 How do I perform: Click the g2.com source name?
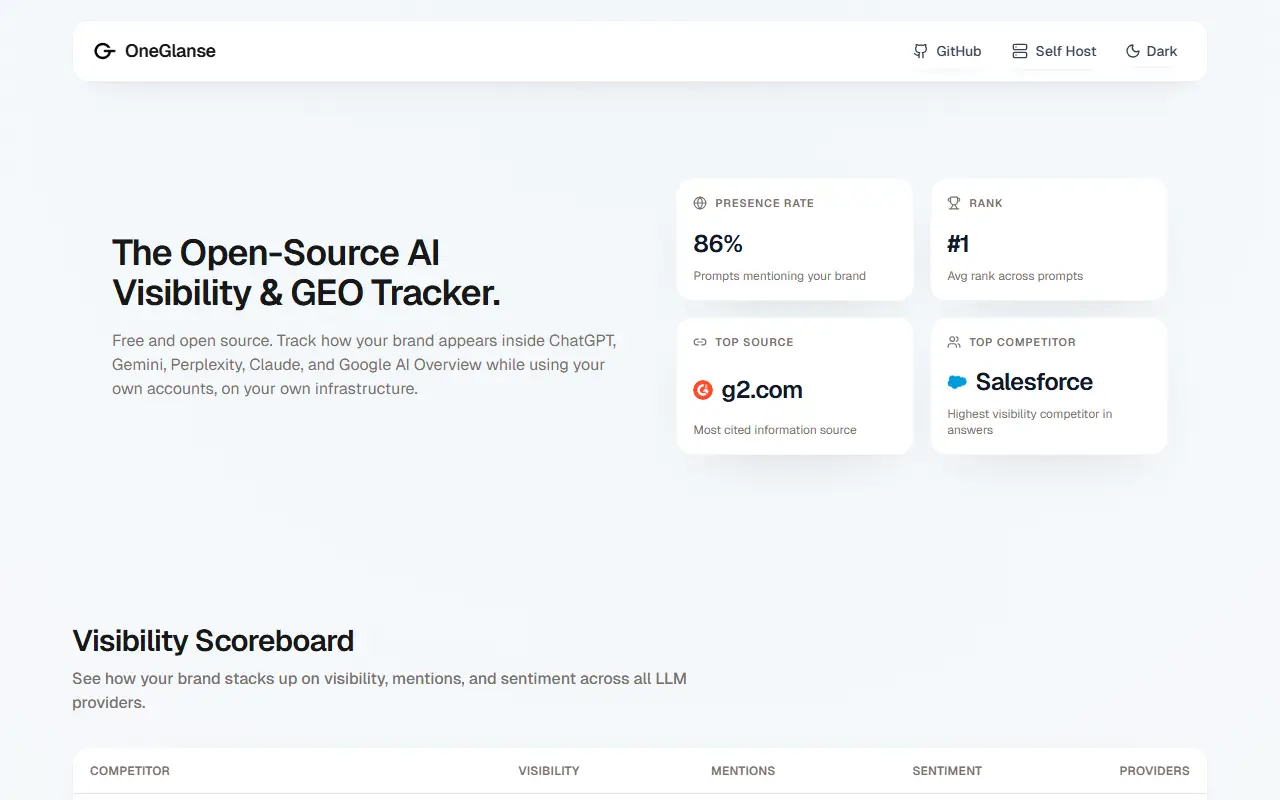(x=762, y=390)
